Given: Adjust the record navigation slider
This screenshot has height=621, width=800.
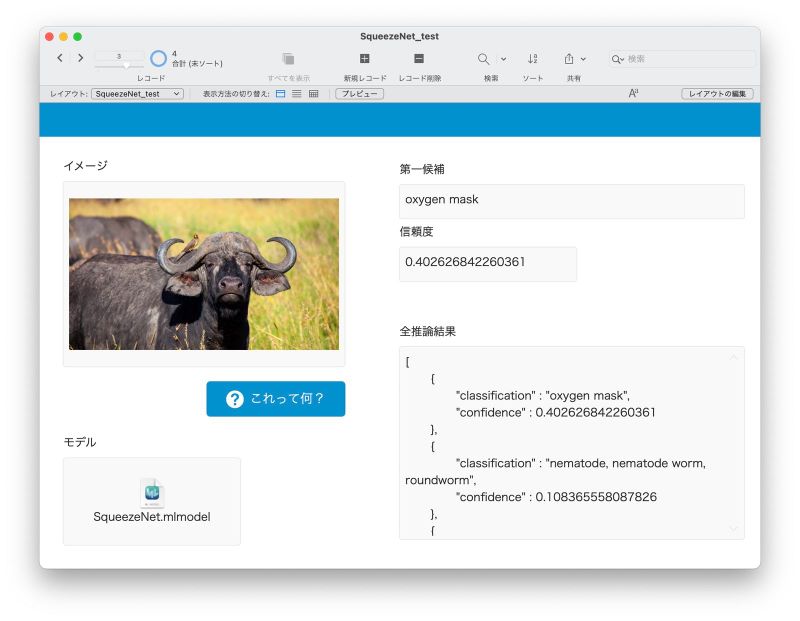Looking at the screenshot, I should (x=126, y=65).
